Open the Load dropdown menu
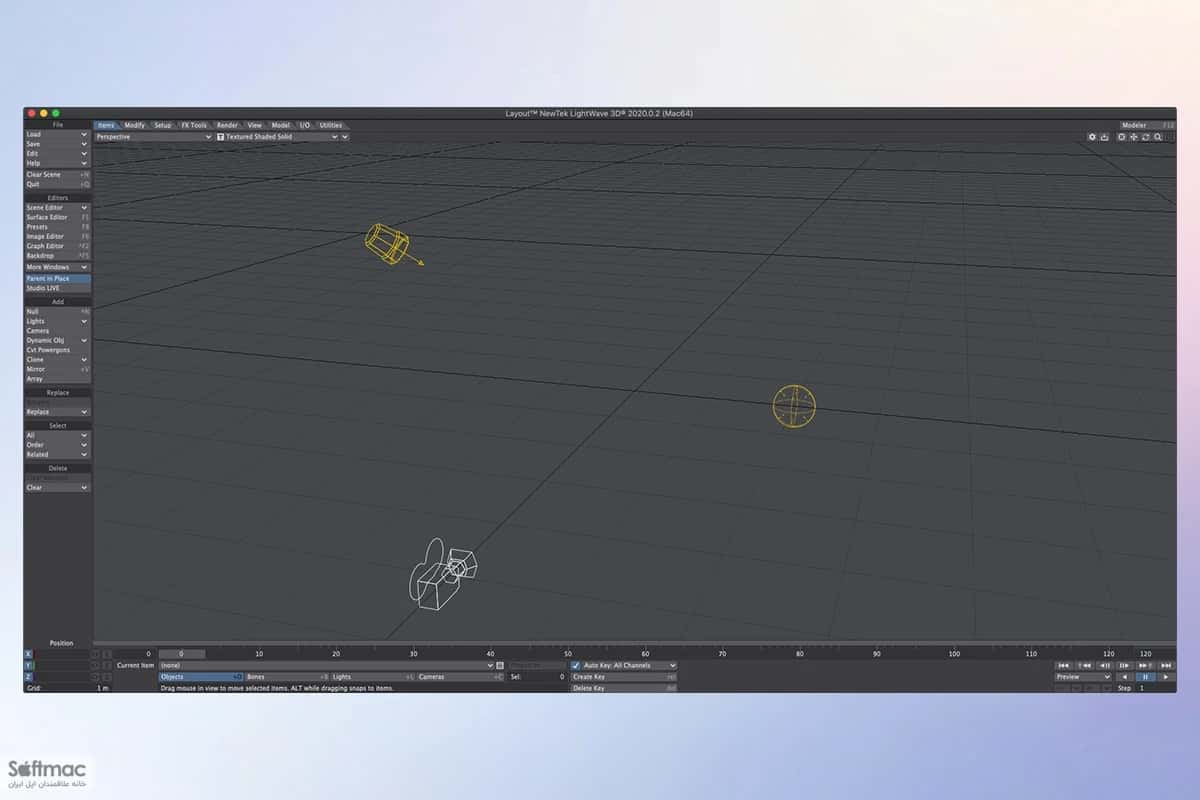This screenshot has width=1200, height=800. point(57,134)
